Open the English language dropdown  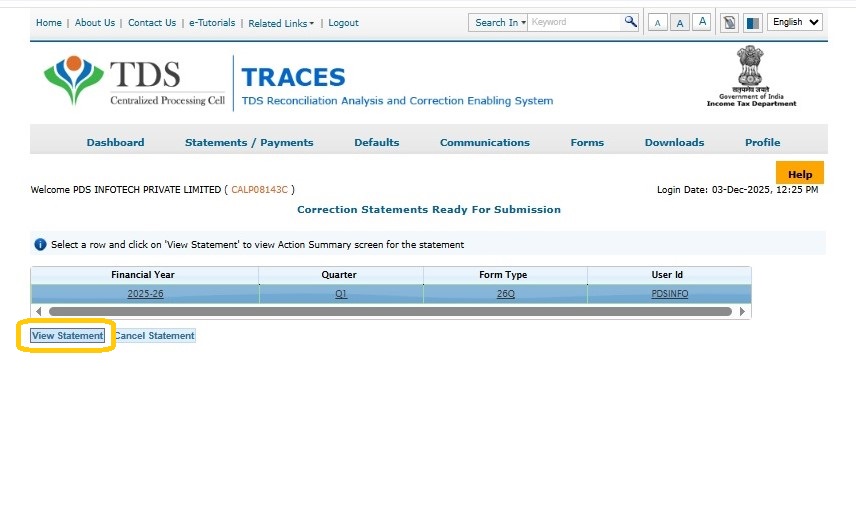pos(795,22)
